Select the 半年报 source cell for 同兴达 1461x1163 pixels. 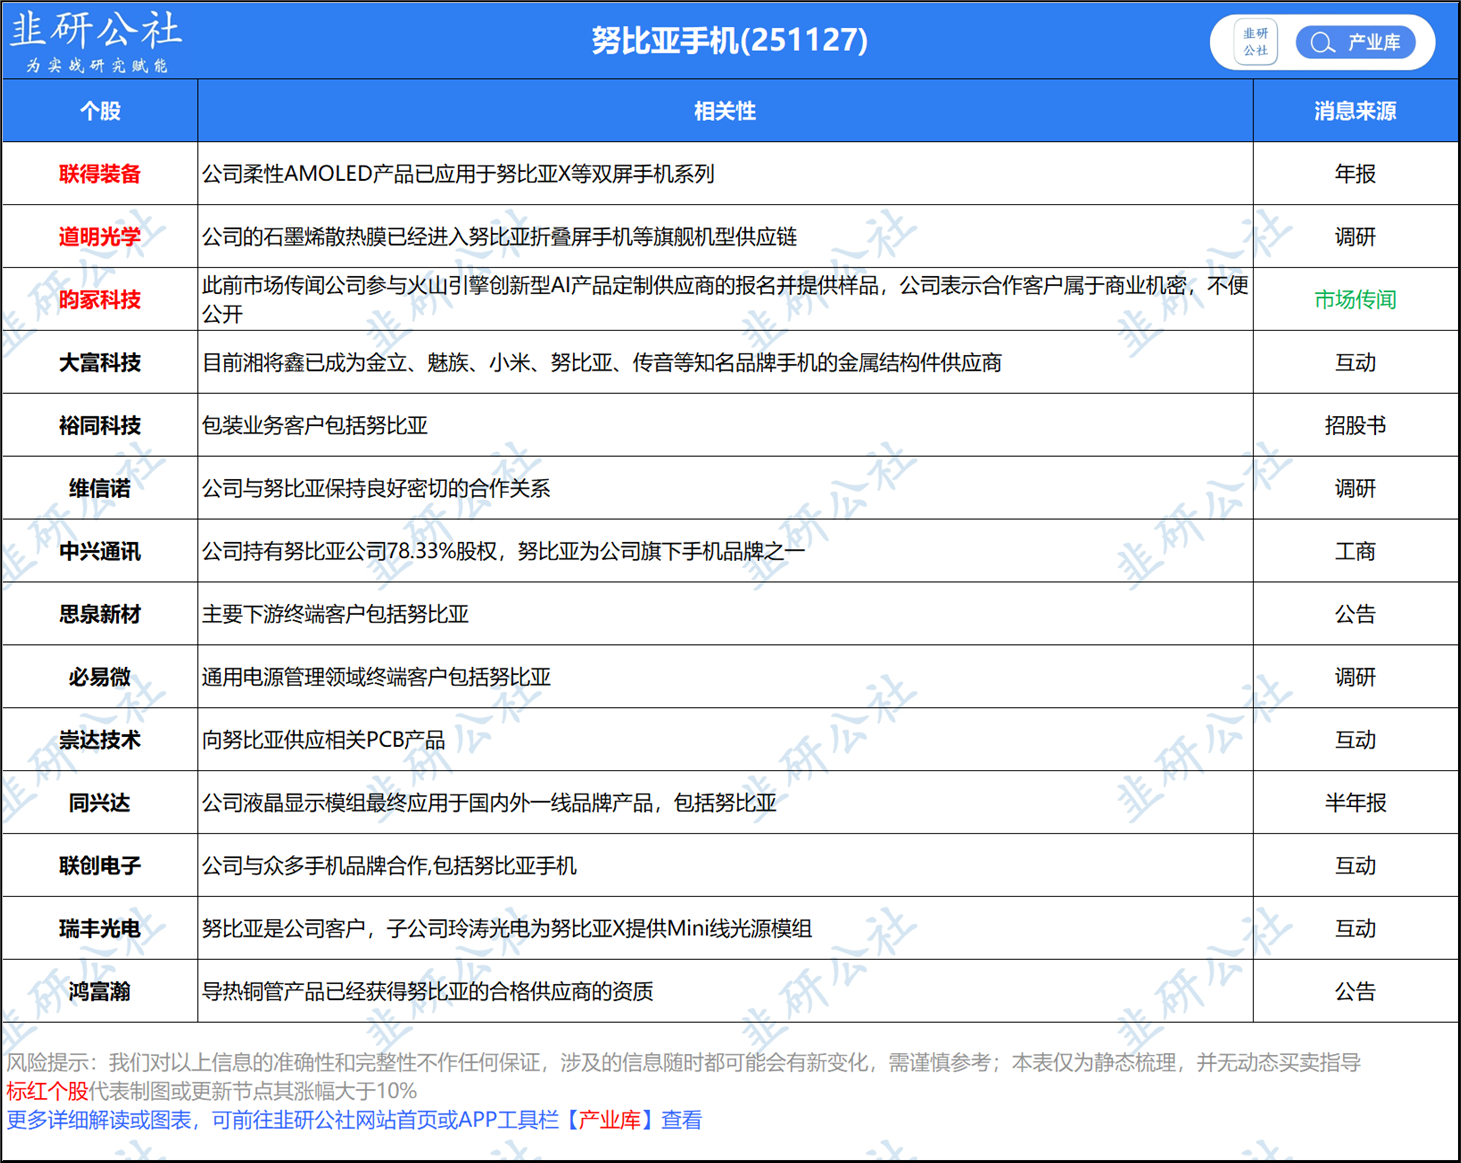coord(1355,803)
